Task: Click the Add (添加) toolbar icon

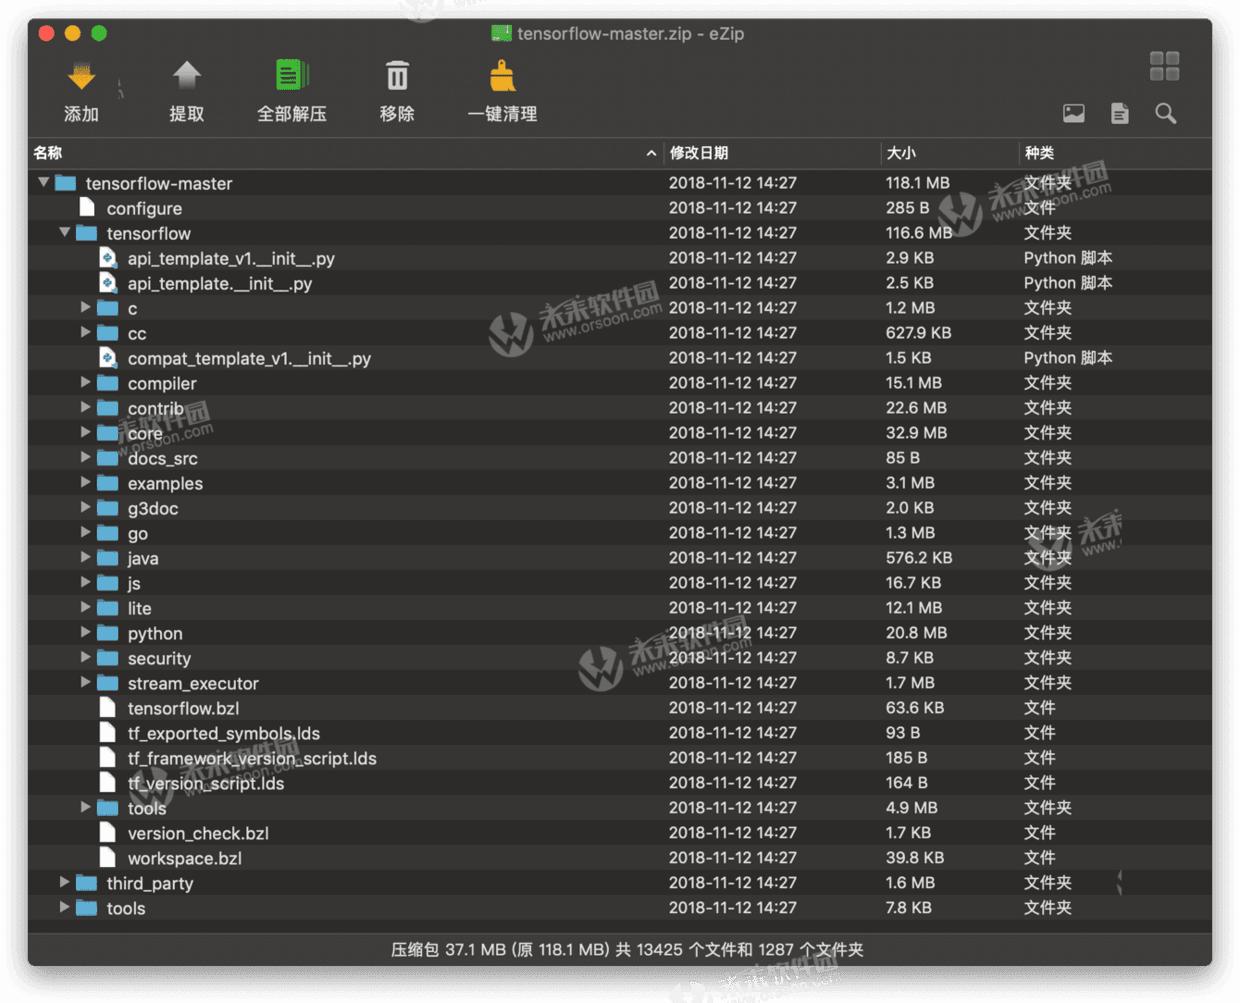Action: coord(81,77)
